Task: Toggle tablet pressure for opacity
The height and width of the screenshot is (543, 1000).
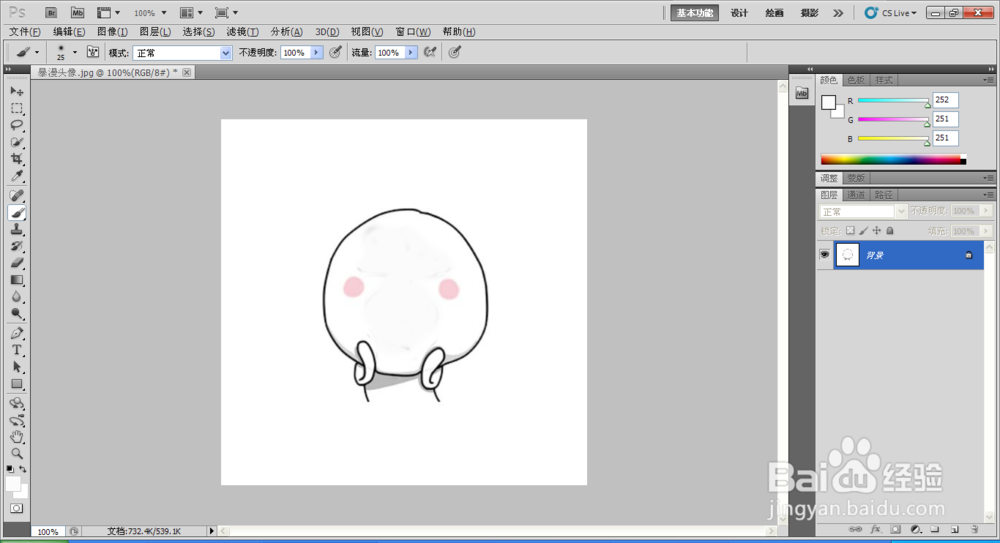Action: pos(335,52)
